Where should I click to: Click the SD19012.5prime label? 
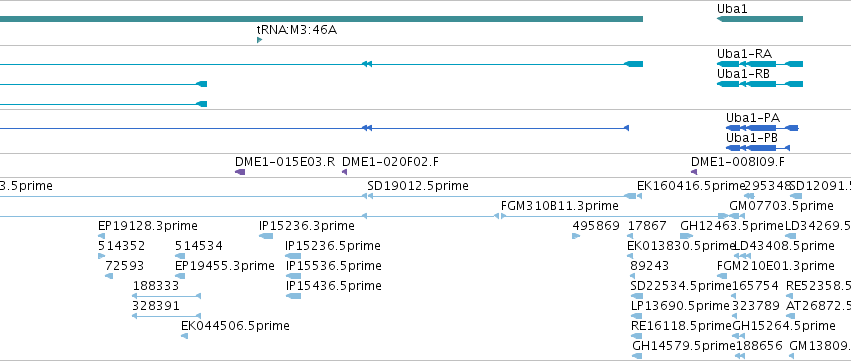(418, 186)
